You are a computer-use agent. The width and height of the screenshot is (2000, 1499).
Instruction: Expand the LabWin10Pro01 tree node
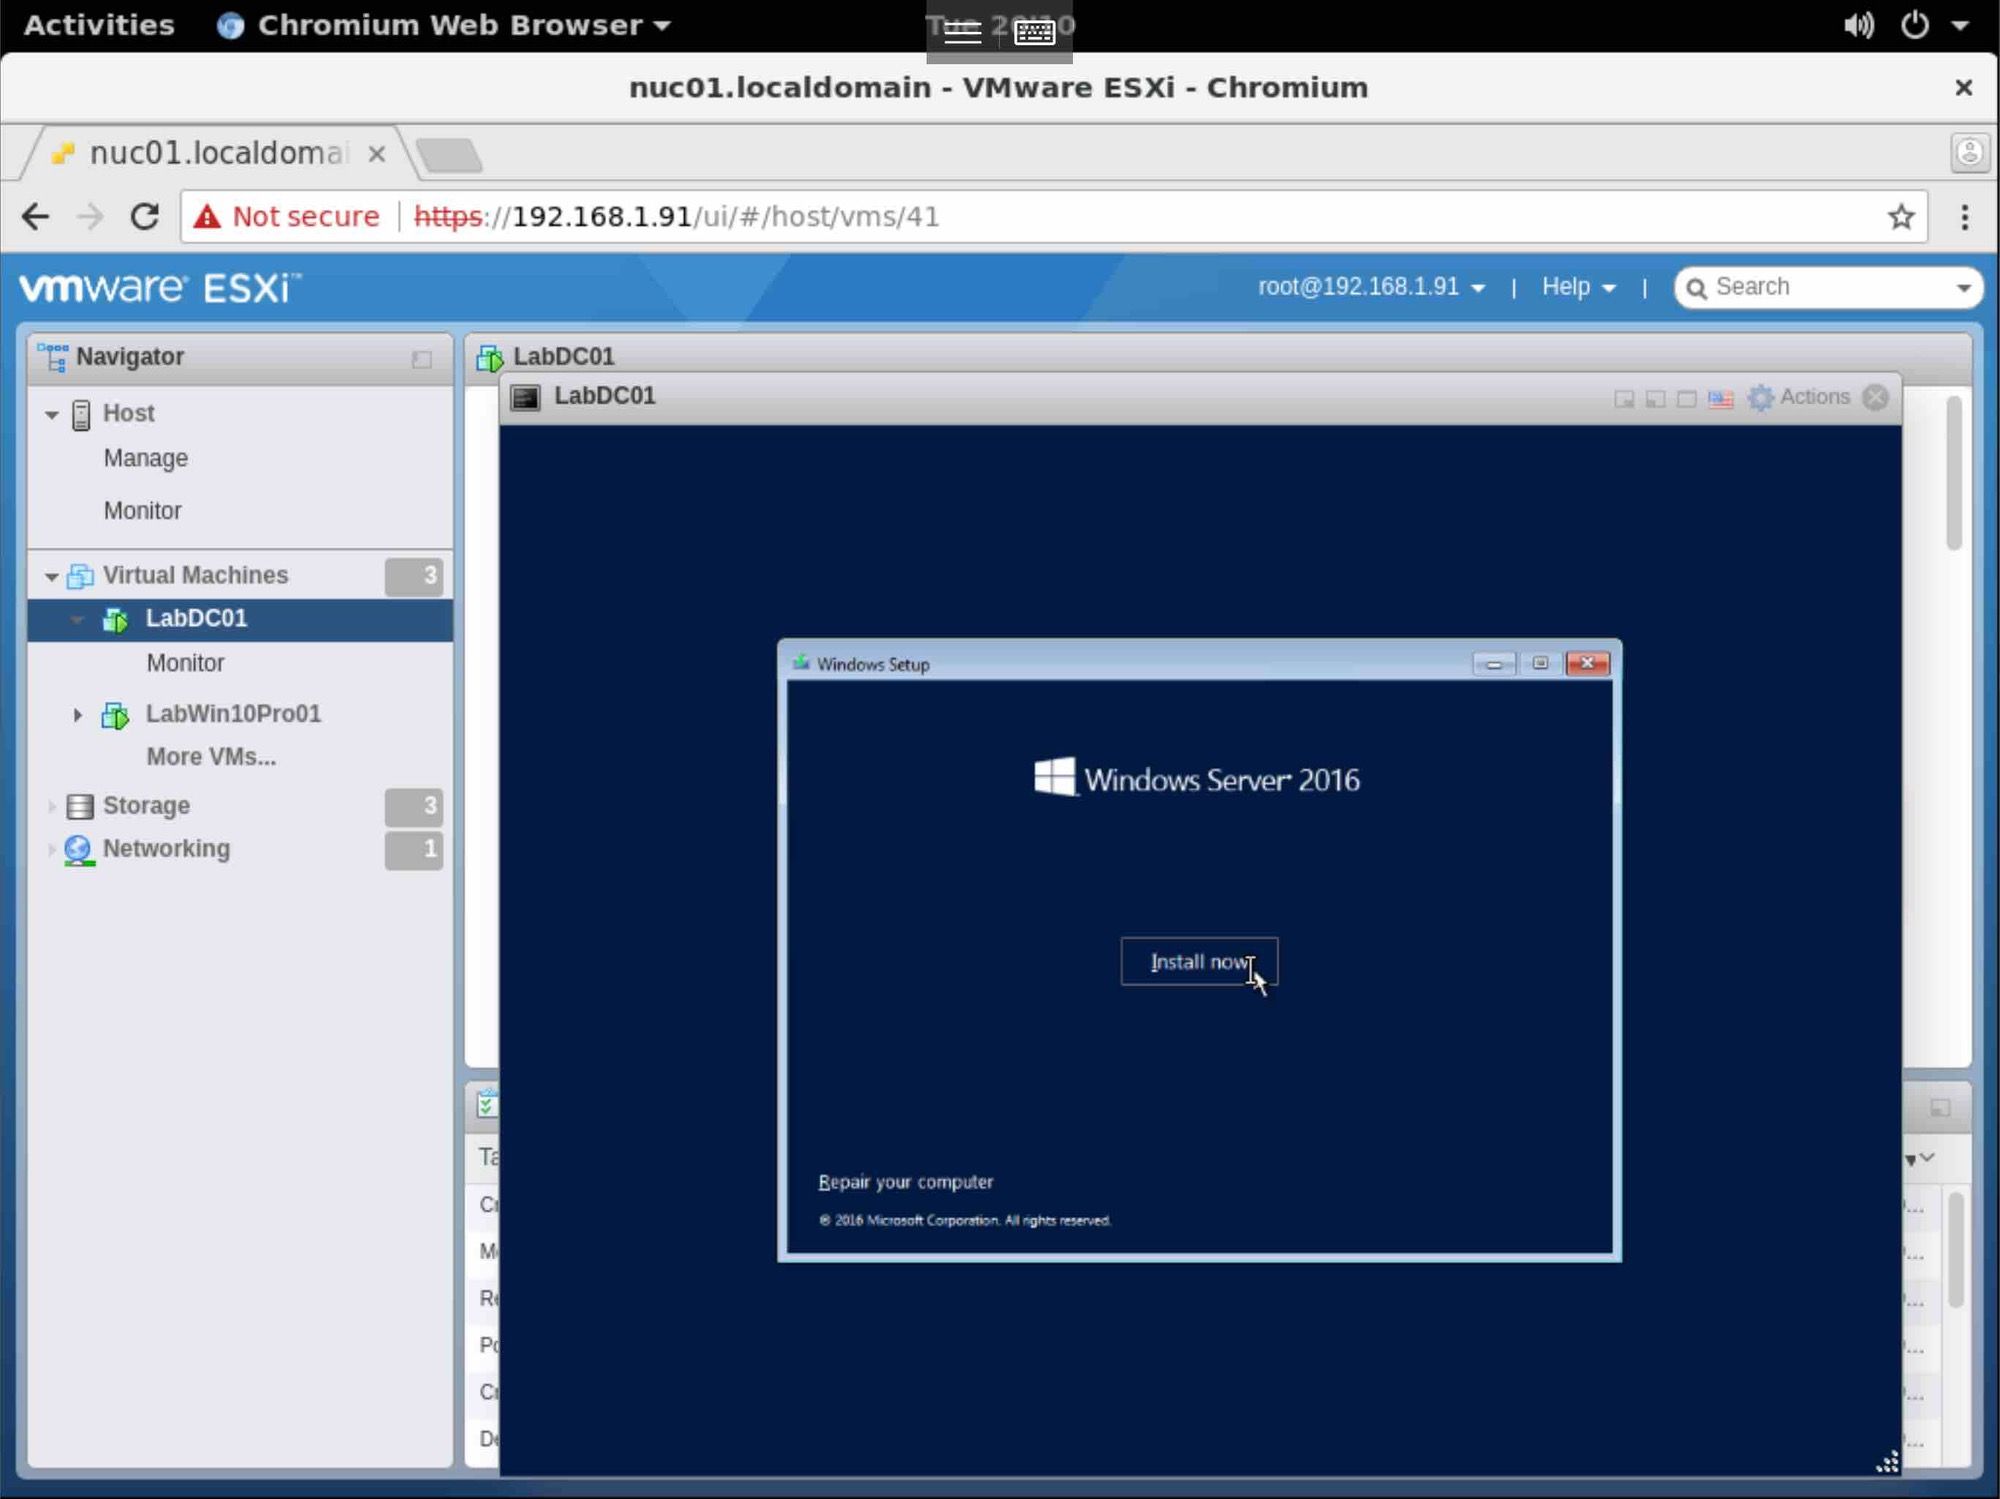tap(77, 715)
